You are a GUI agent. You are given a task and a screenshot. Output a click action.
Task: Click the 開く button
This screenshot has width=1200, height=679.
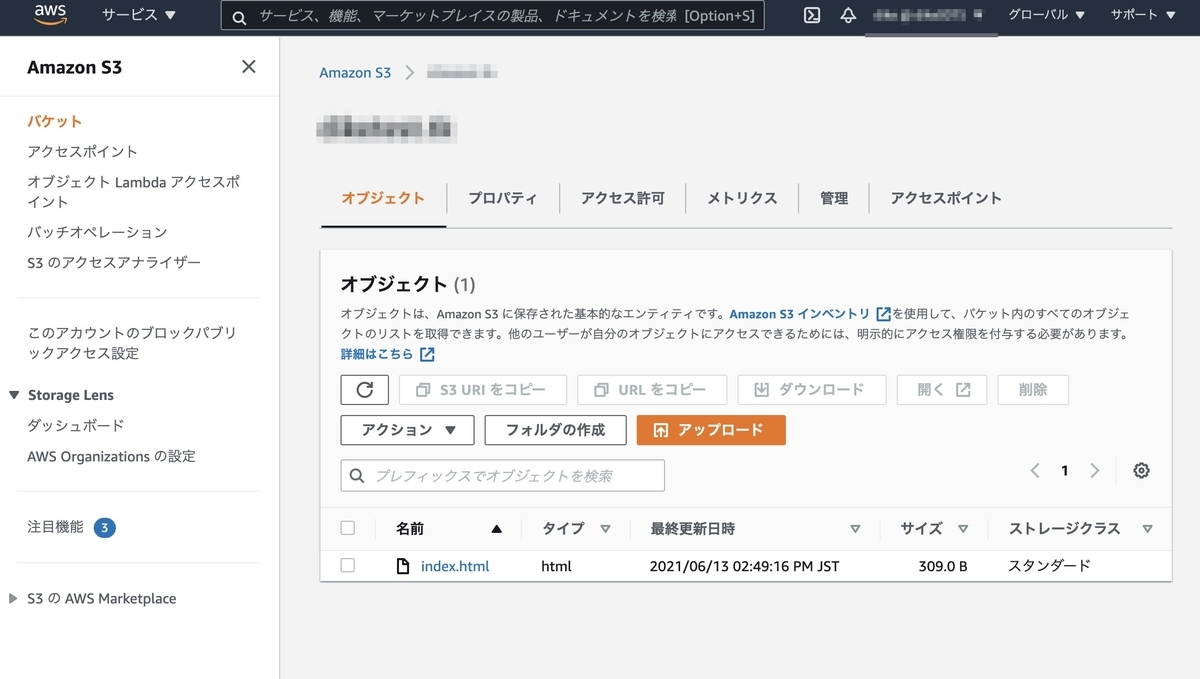point(942,390)
